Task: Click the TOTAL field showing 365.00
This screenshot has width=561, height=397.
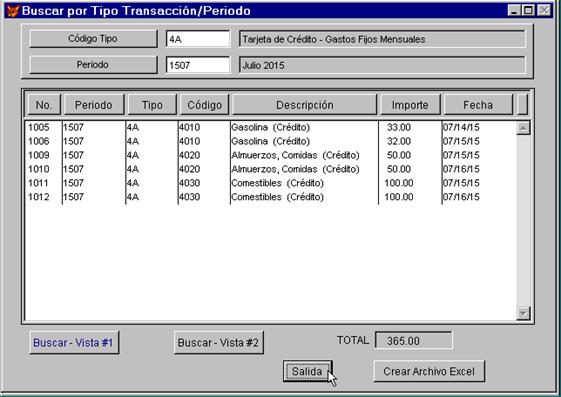Action: [x=414, y=340]
